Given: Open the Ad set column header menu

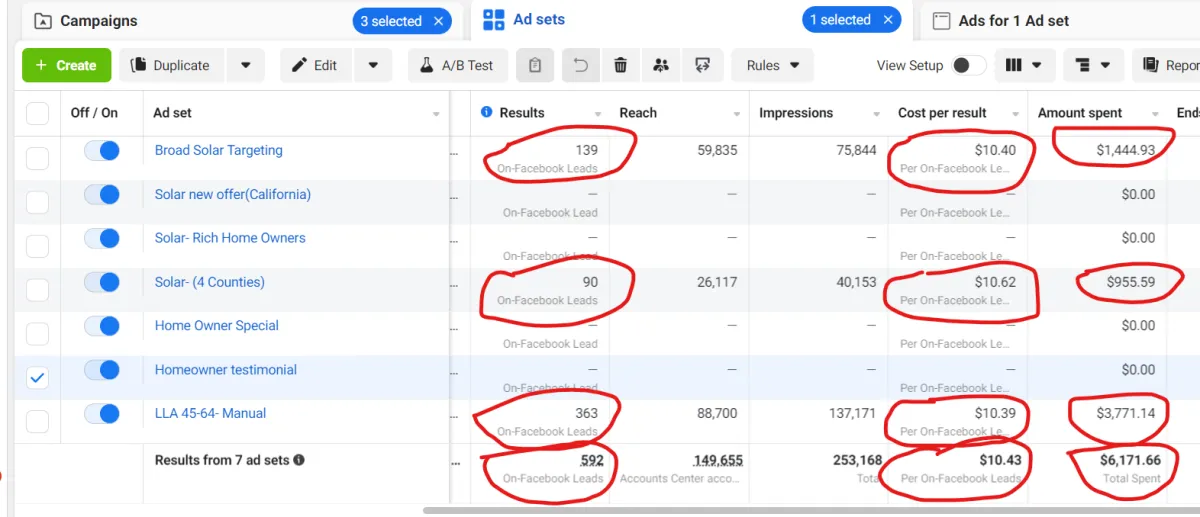Looking at the screenshot, I should pos(436,114).
